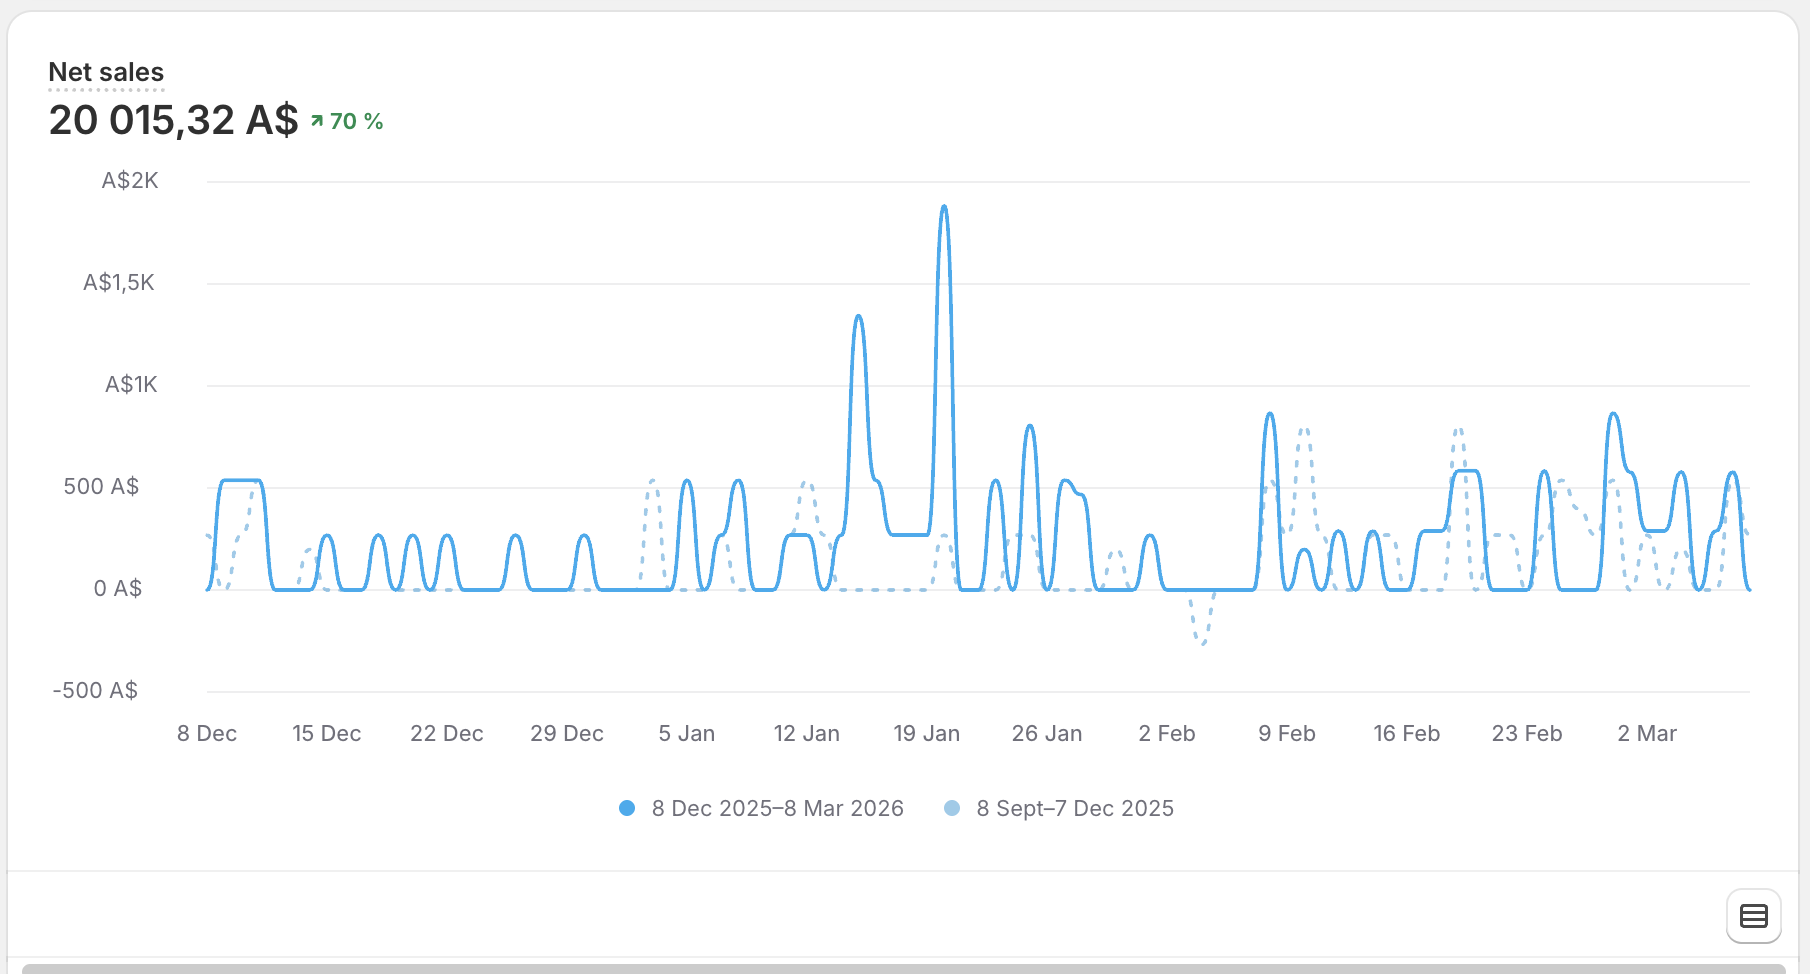The image size is (1810, 974).
Task: Select the '15 Dec' axis label
Action: (327, 733)
